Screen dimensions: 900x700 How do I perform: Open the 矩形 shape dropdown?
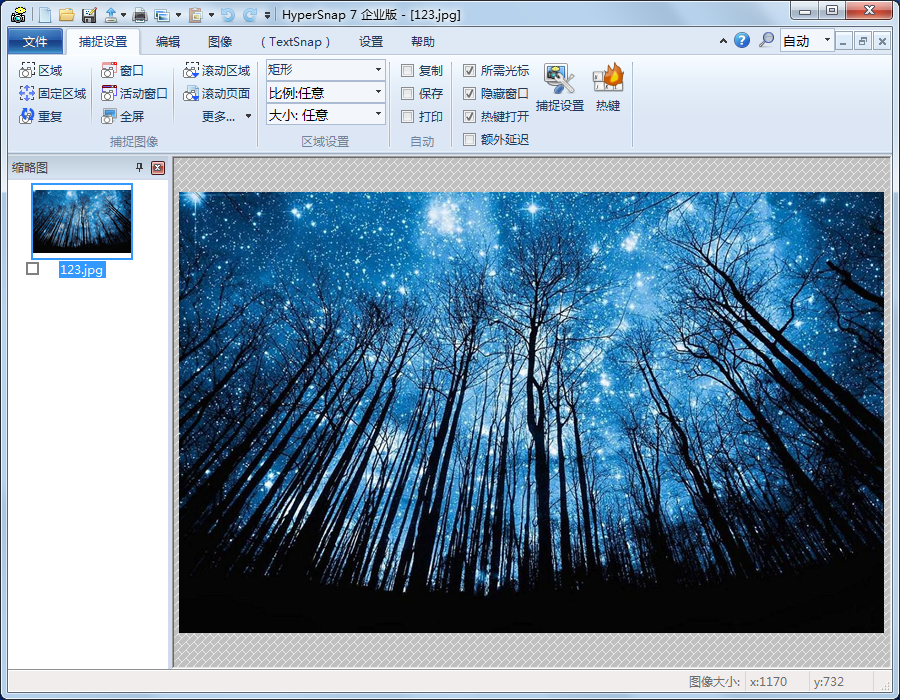coord(326,70)
